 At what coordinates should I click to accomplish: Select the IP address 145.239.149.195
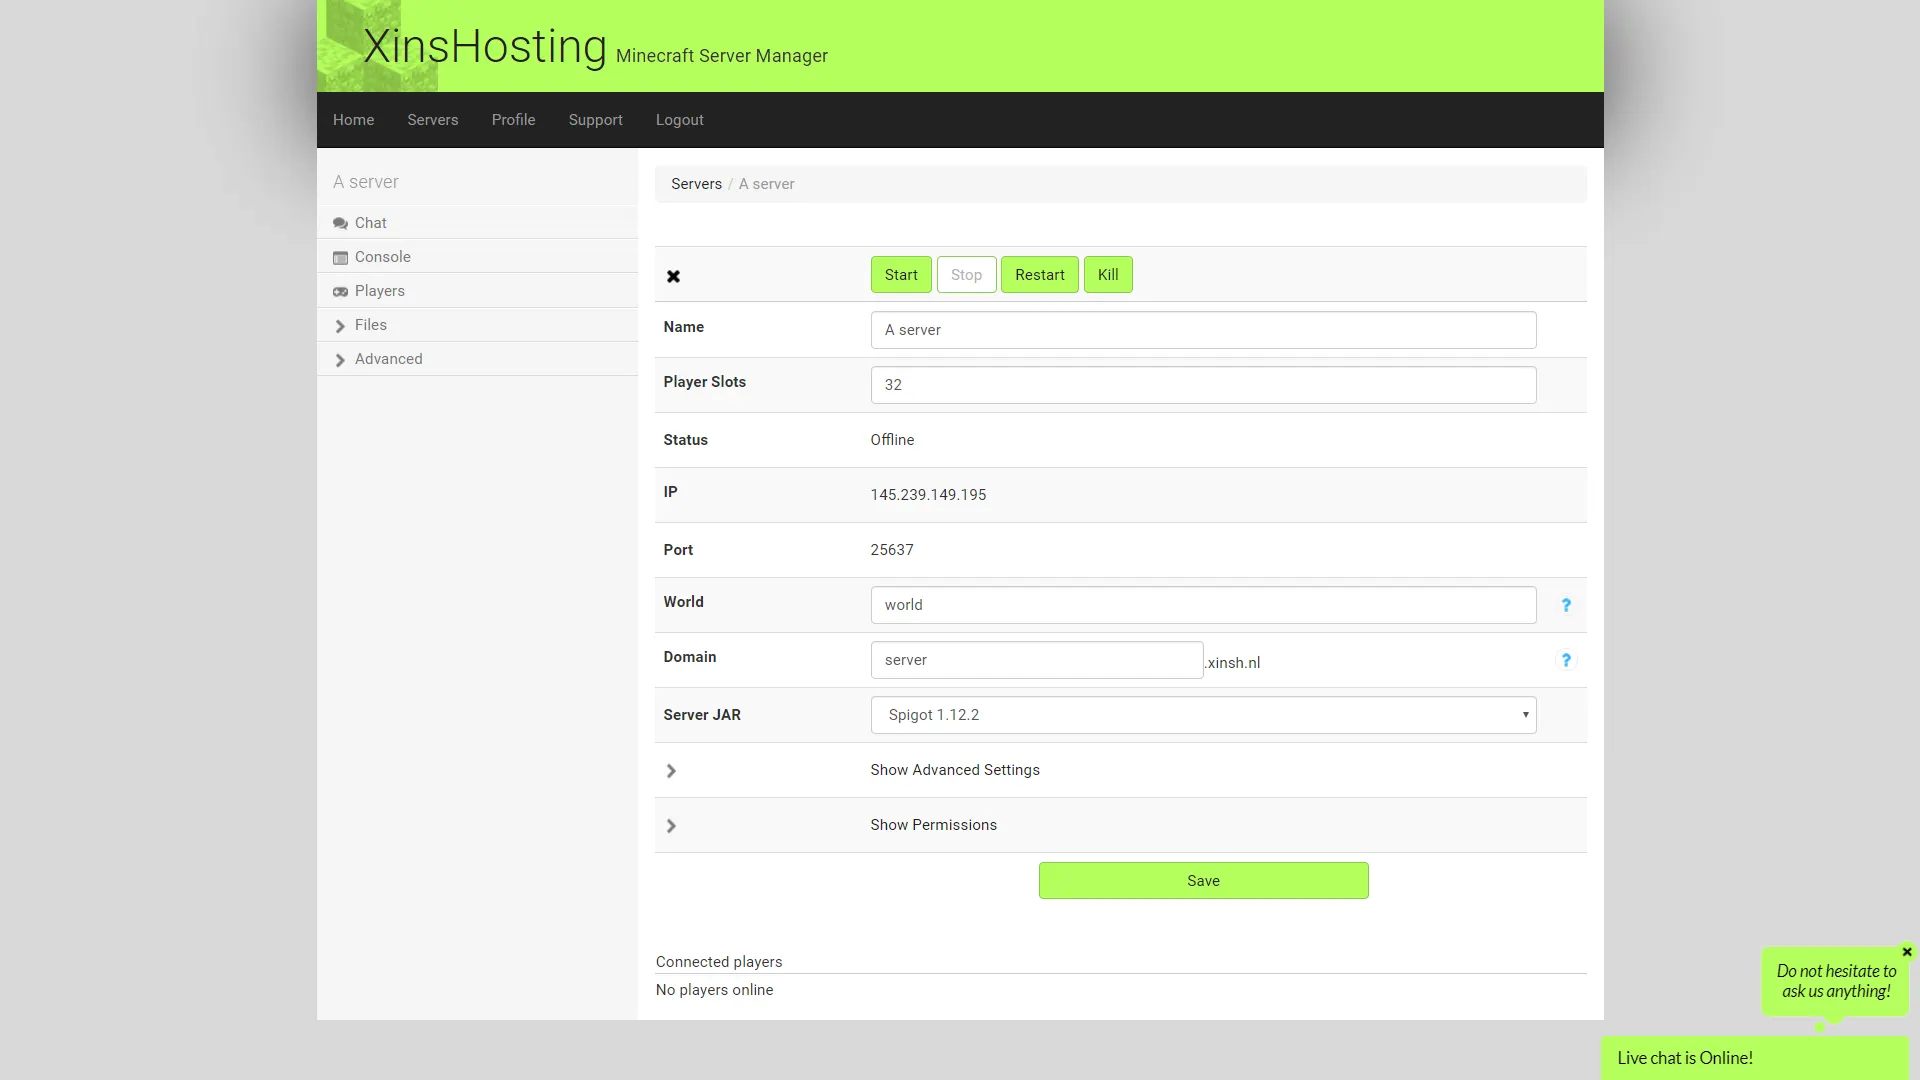(928, 495)
